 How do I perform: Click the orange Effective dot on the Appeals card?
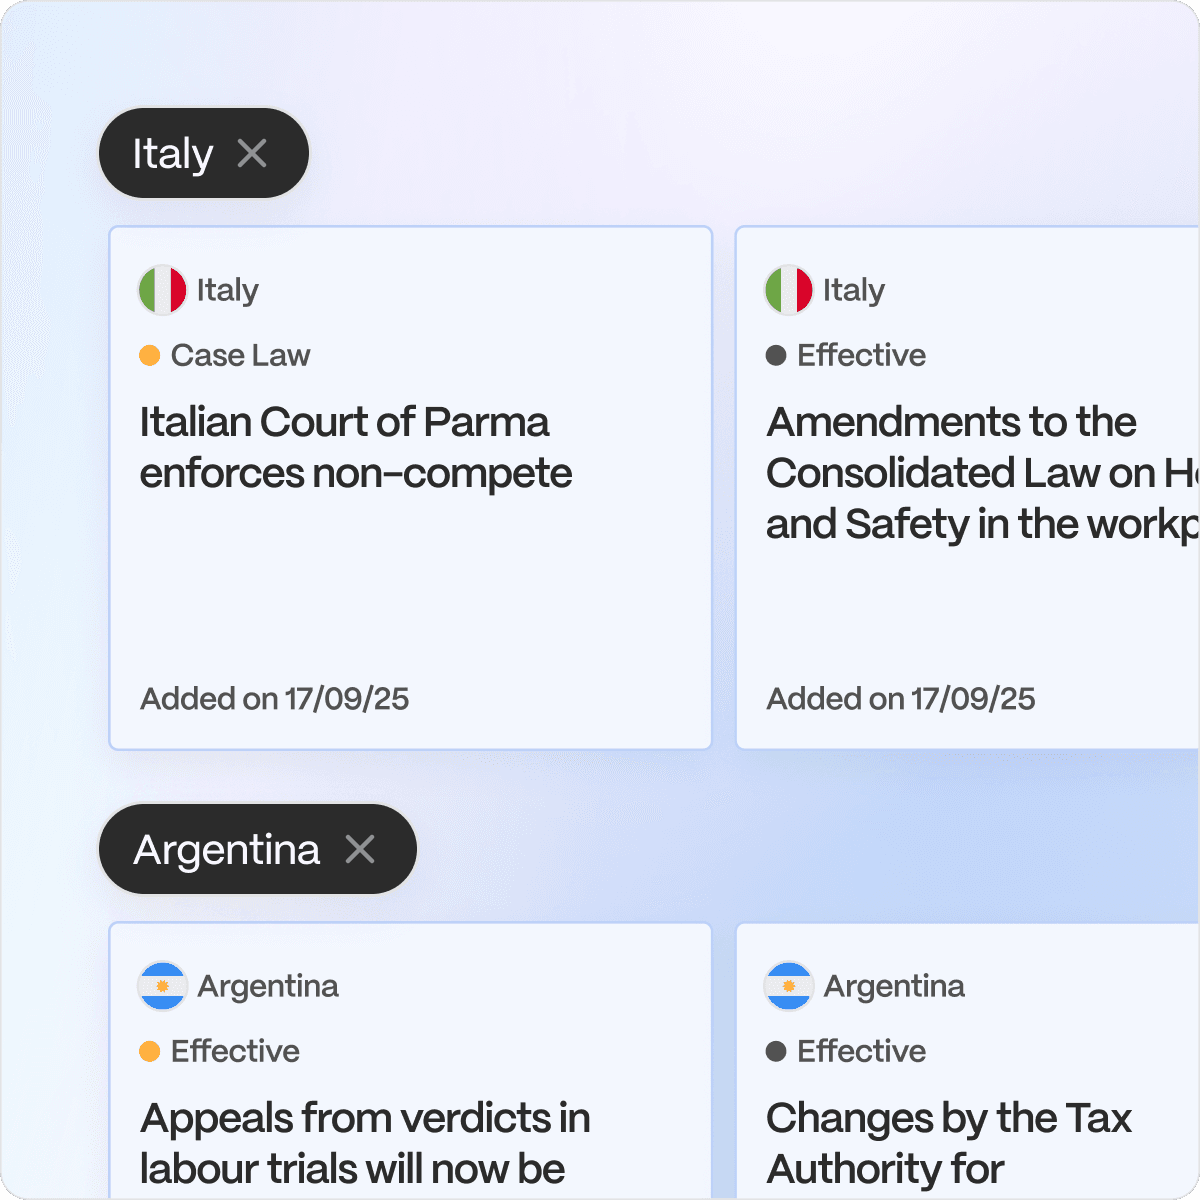(x=149, y=1051)
